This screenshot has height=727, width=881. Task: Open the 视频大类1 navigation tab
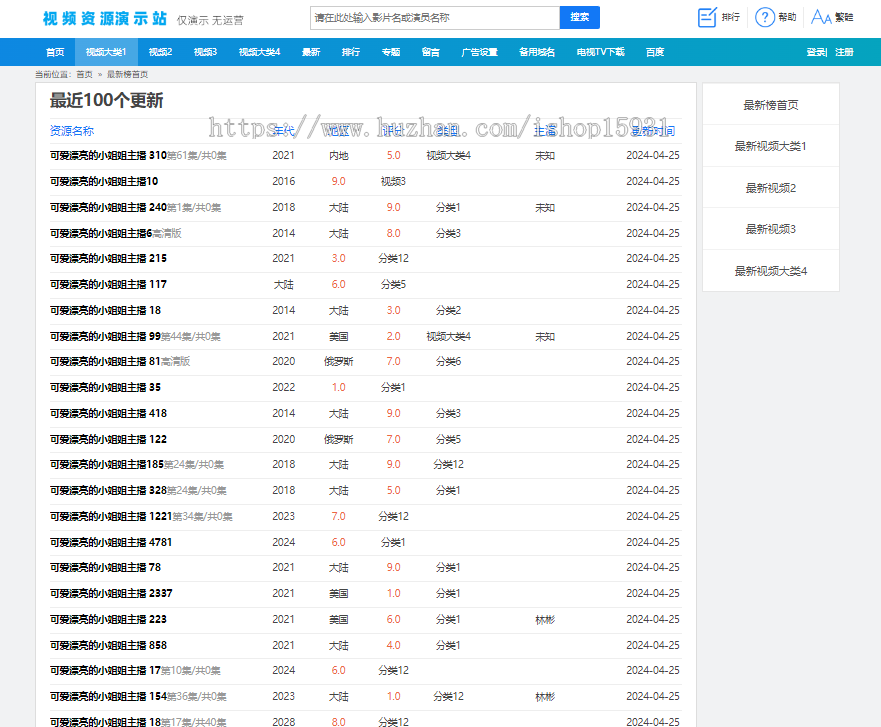coord(106,52)
